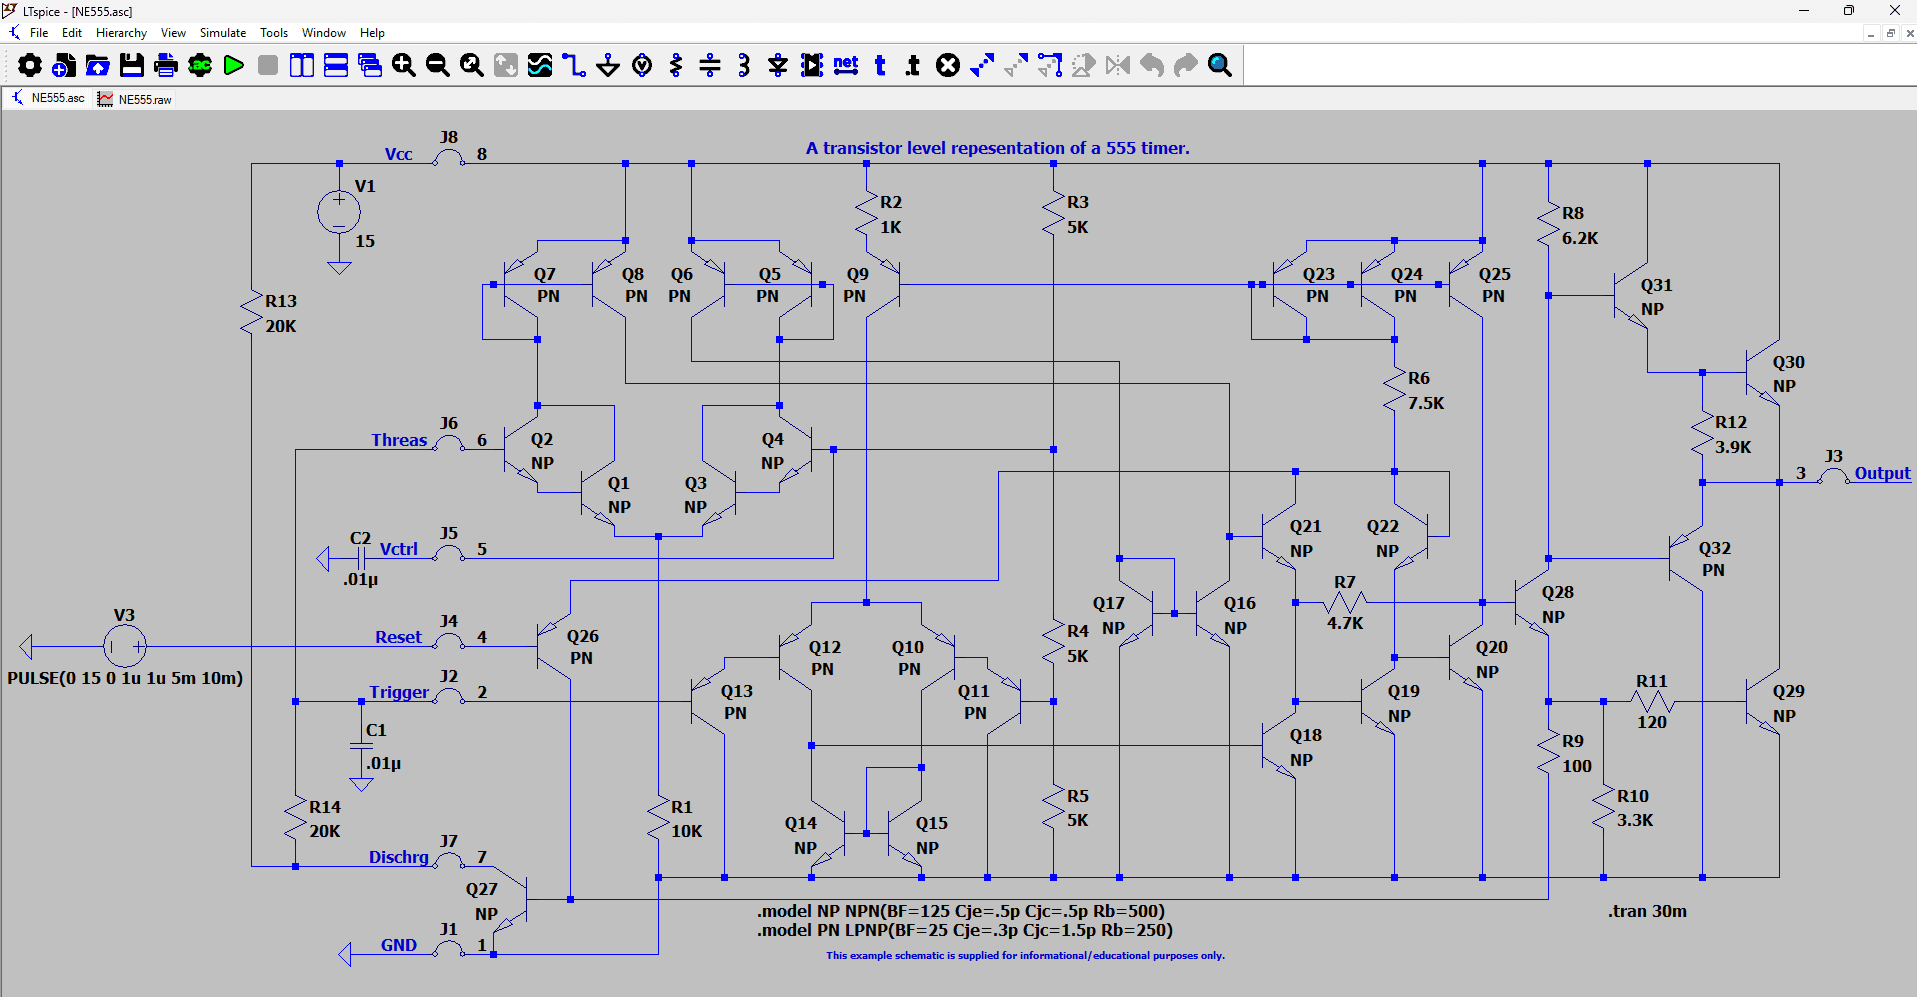
Task: Select the Draw Wire tool
Action: (574, 66)
